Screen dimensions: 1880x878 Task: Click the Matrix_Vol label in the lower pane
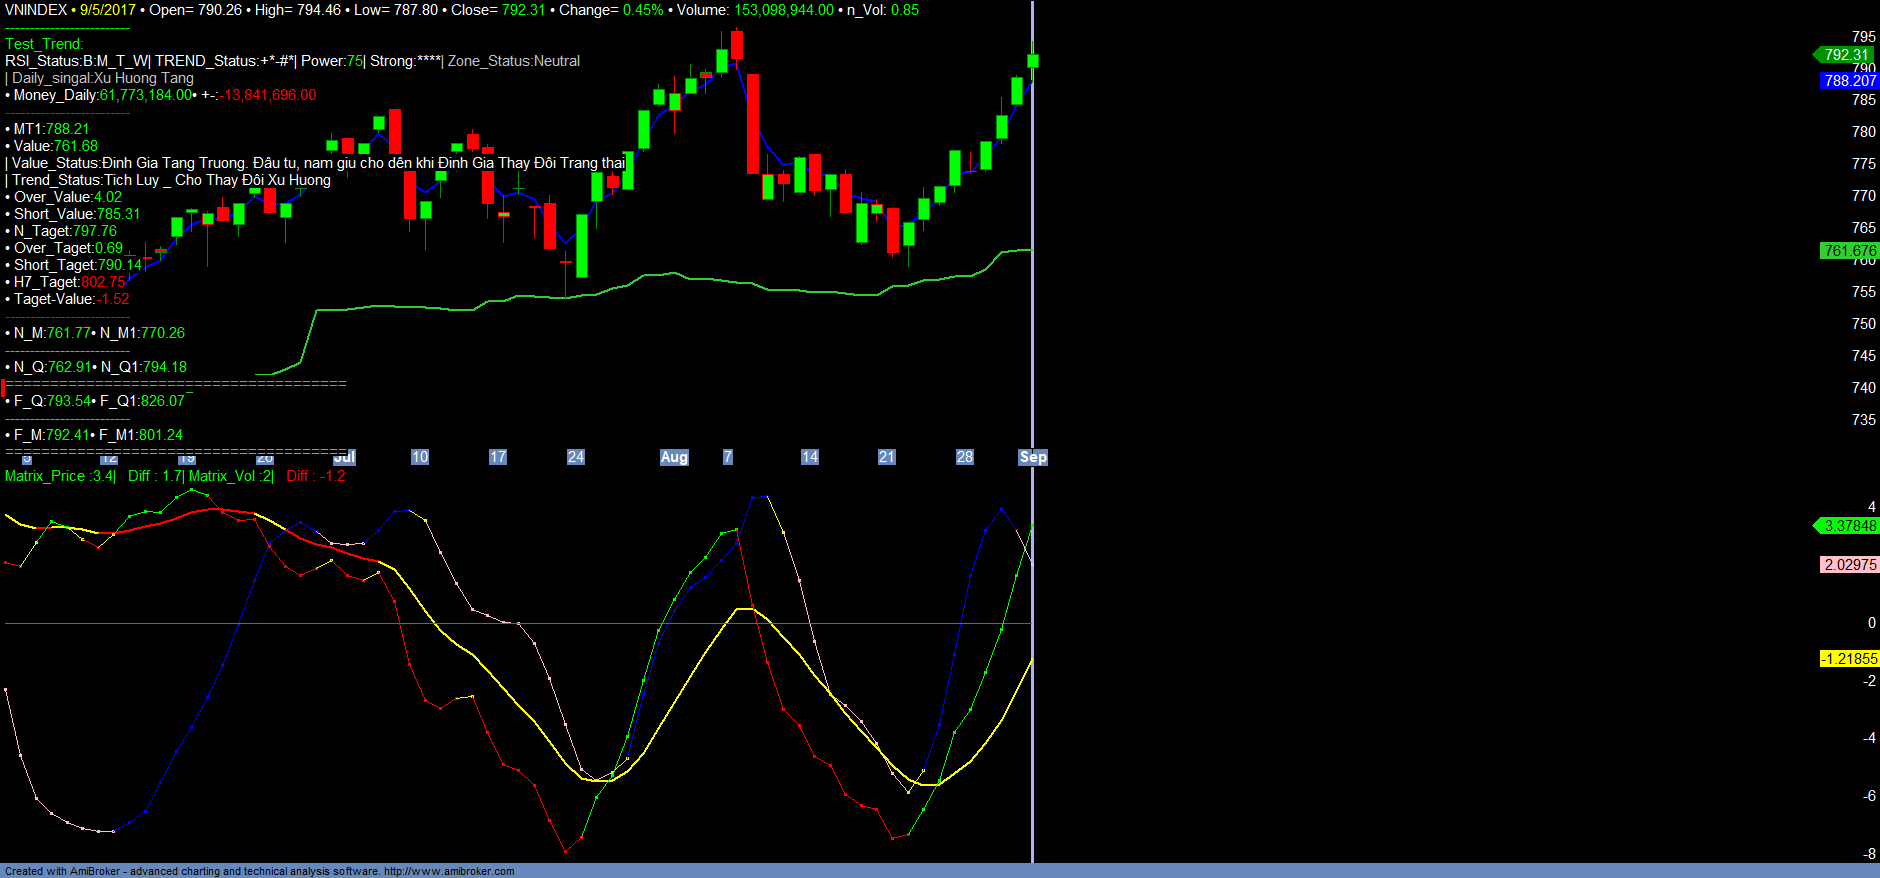[x=230, y=476]
